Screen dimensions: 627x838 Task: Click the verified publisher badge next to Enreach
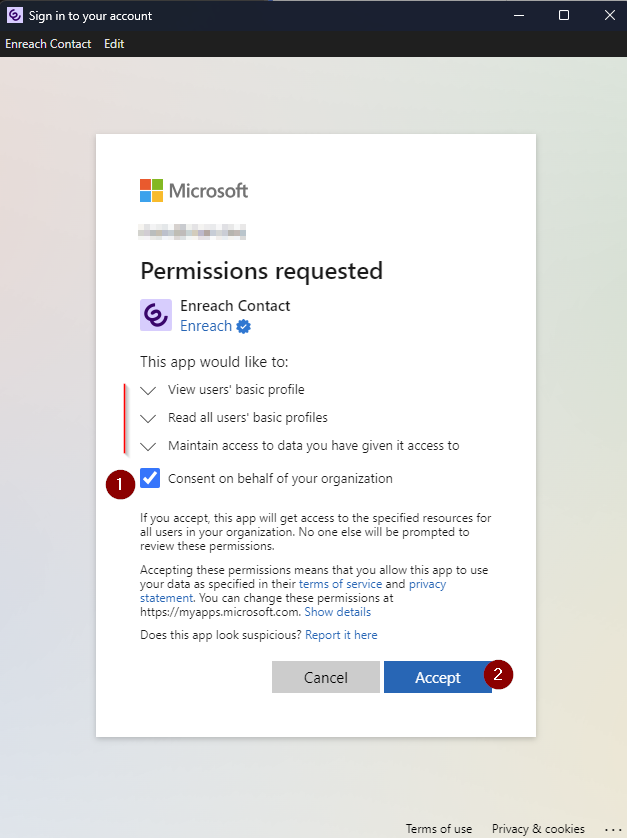[244, 326]
